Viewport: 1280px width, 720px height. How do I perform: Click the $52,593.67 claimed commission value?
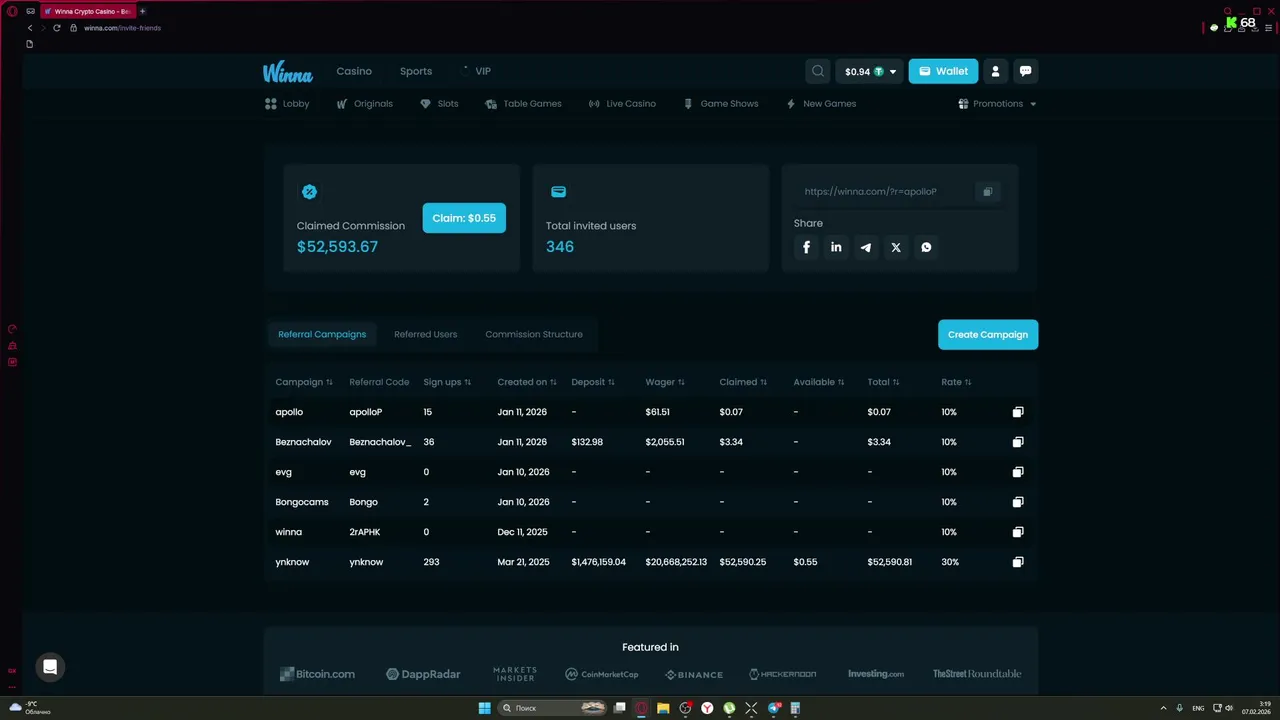337,247
